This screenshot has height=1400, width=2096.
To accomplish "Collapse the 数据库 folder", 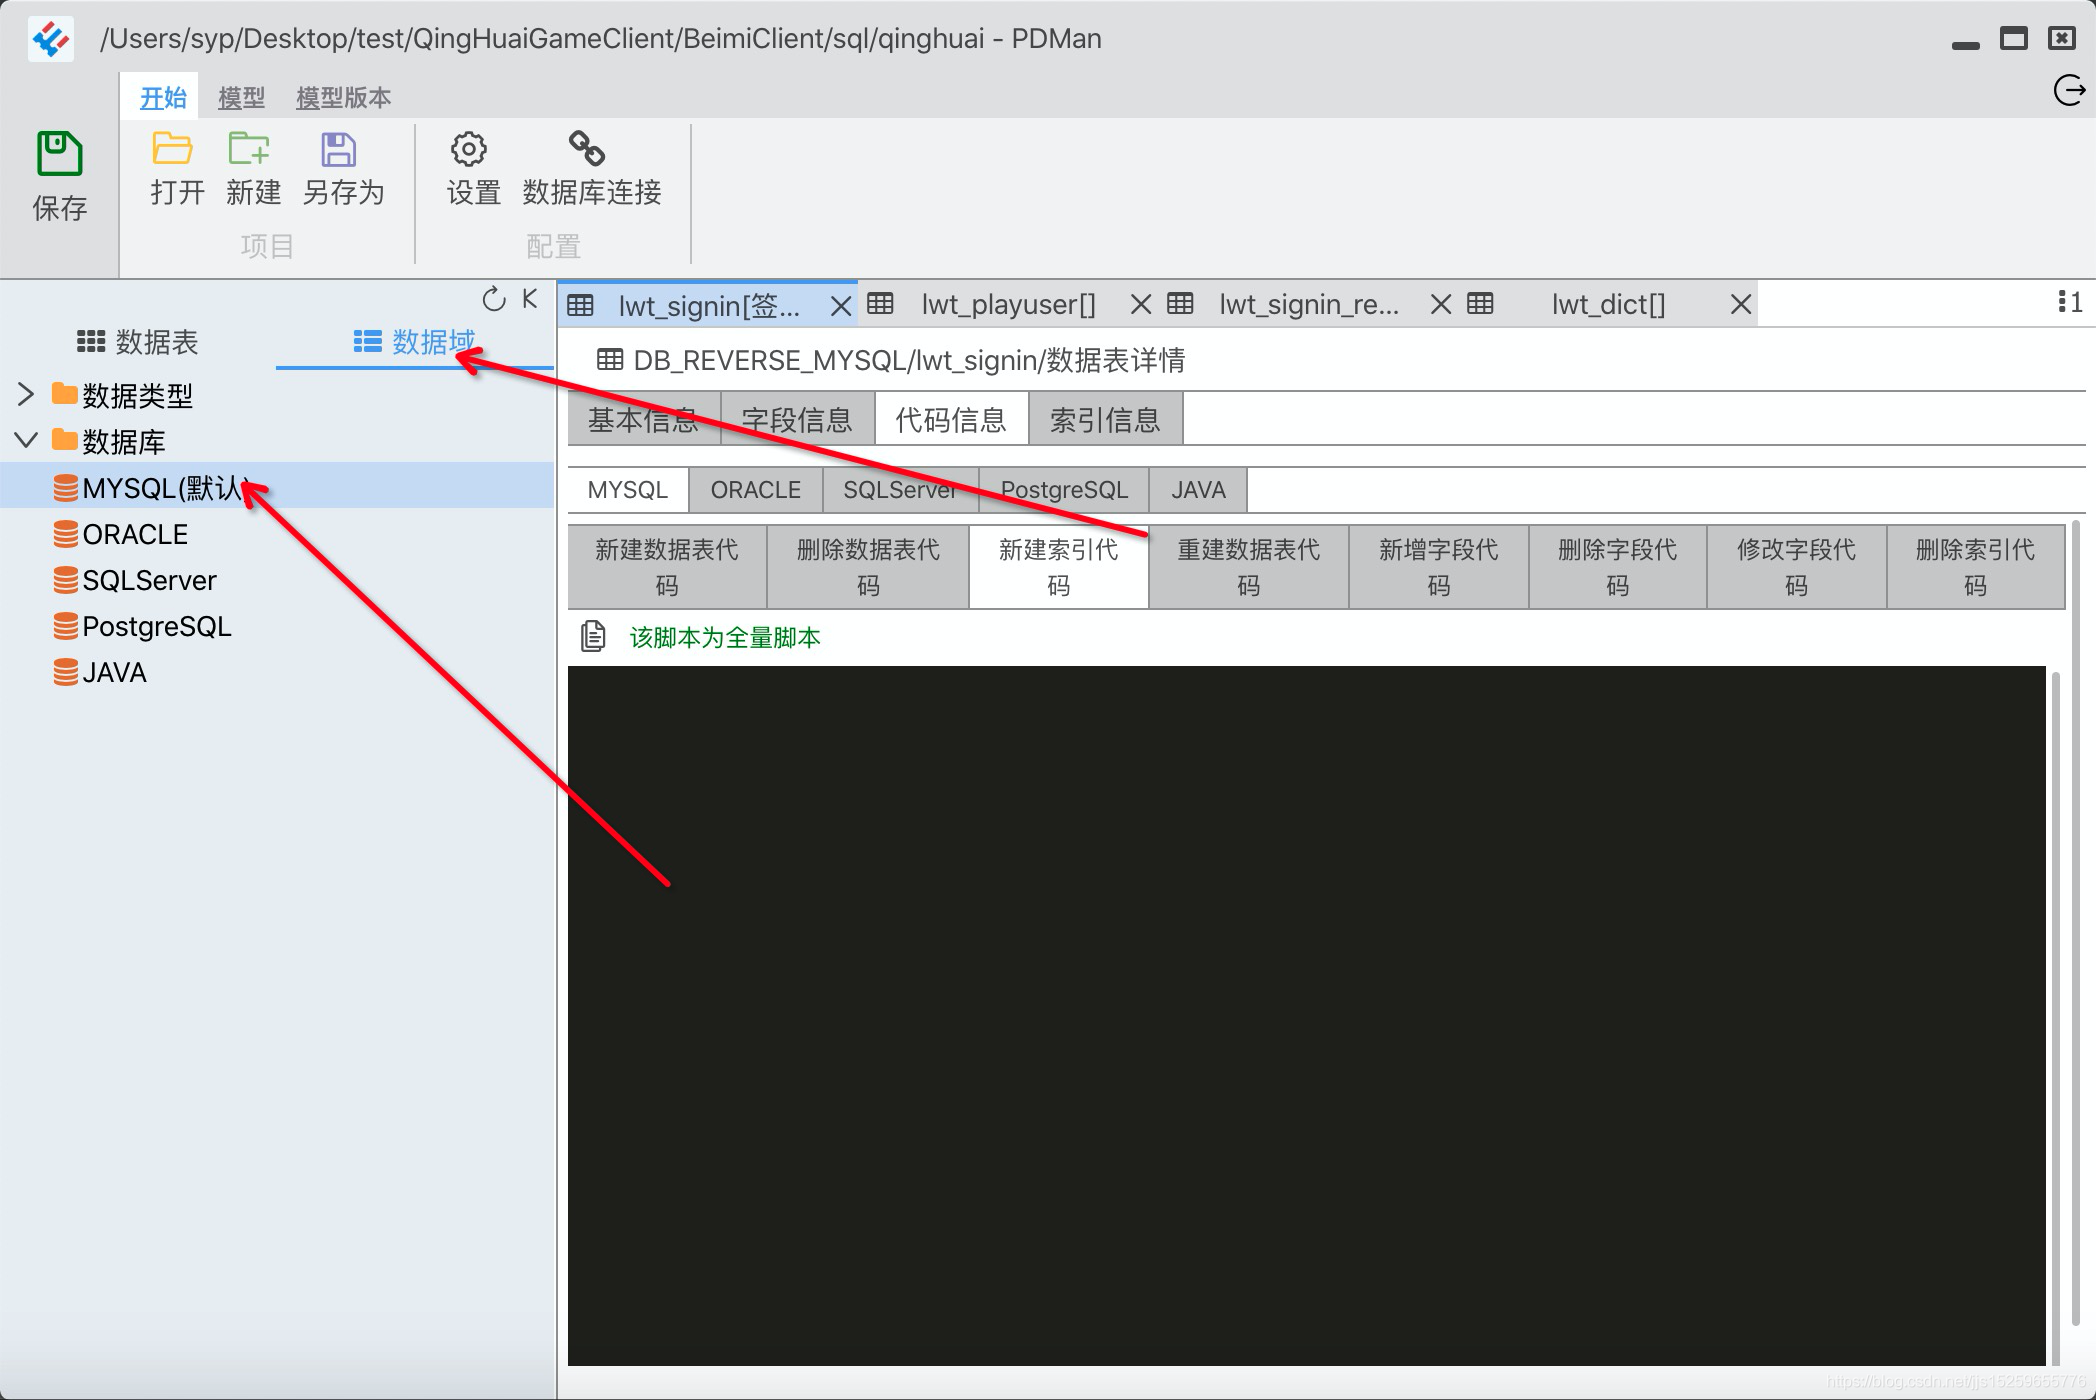I will point(26,440).
